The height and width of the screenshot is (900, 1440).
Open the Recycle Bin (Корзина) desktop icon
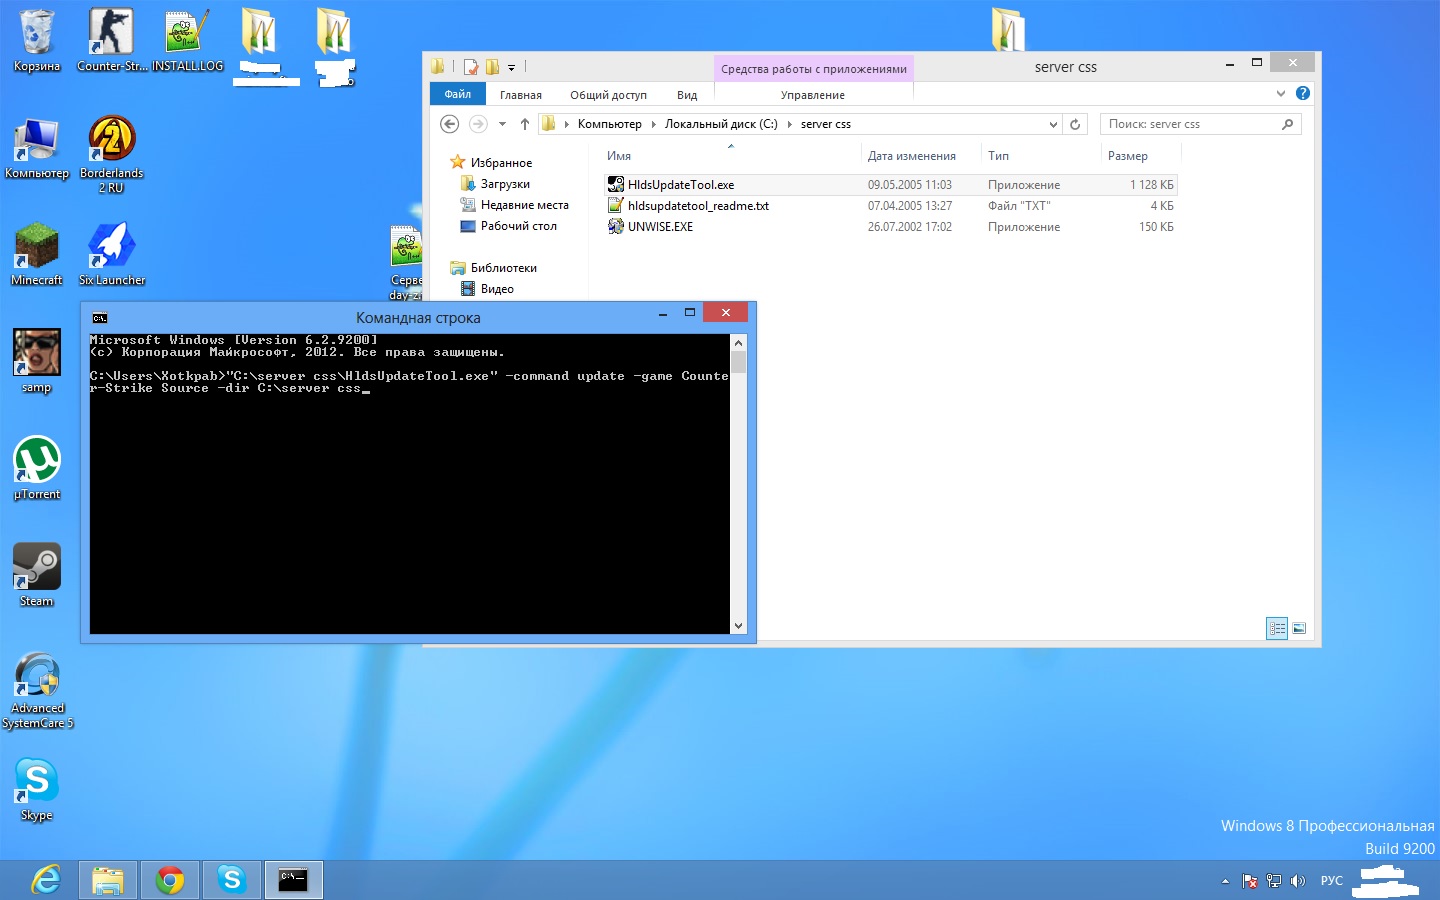(x=37, y=40)
